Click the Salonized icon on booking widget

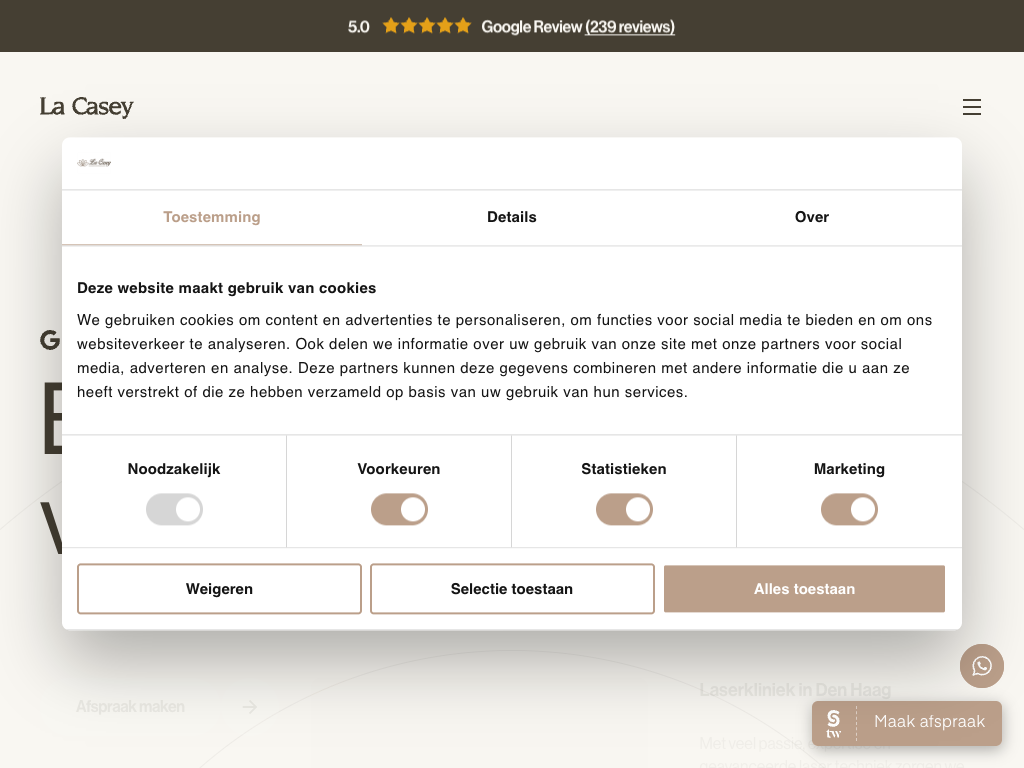(x=834, y=723)
